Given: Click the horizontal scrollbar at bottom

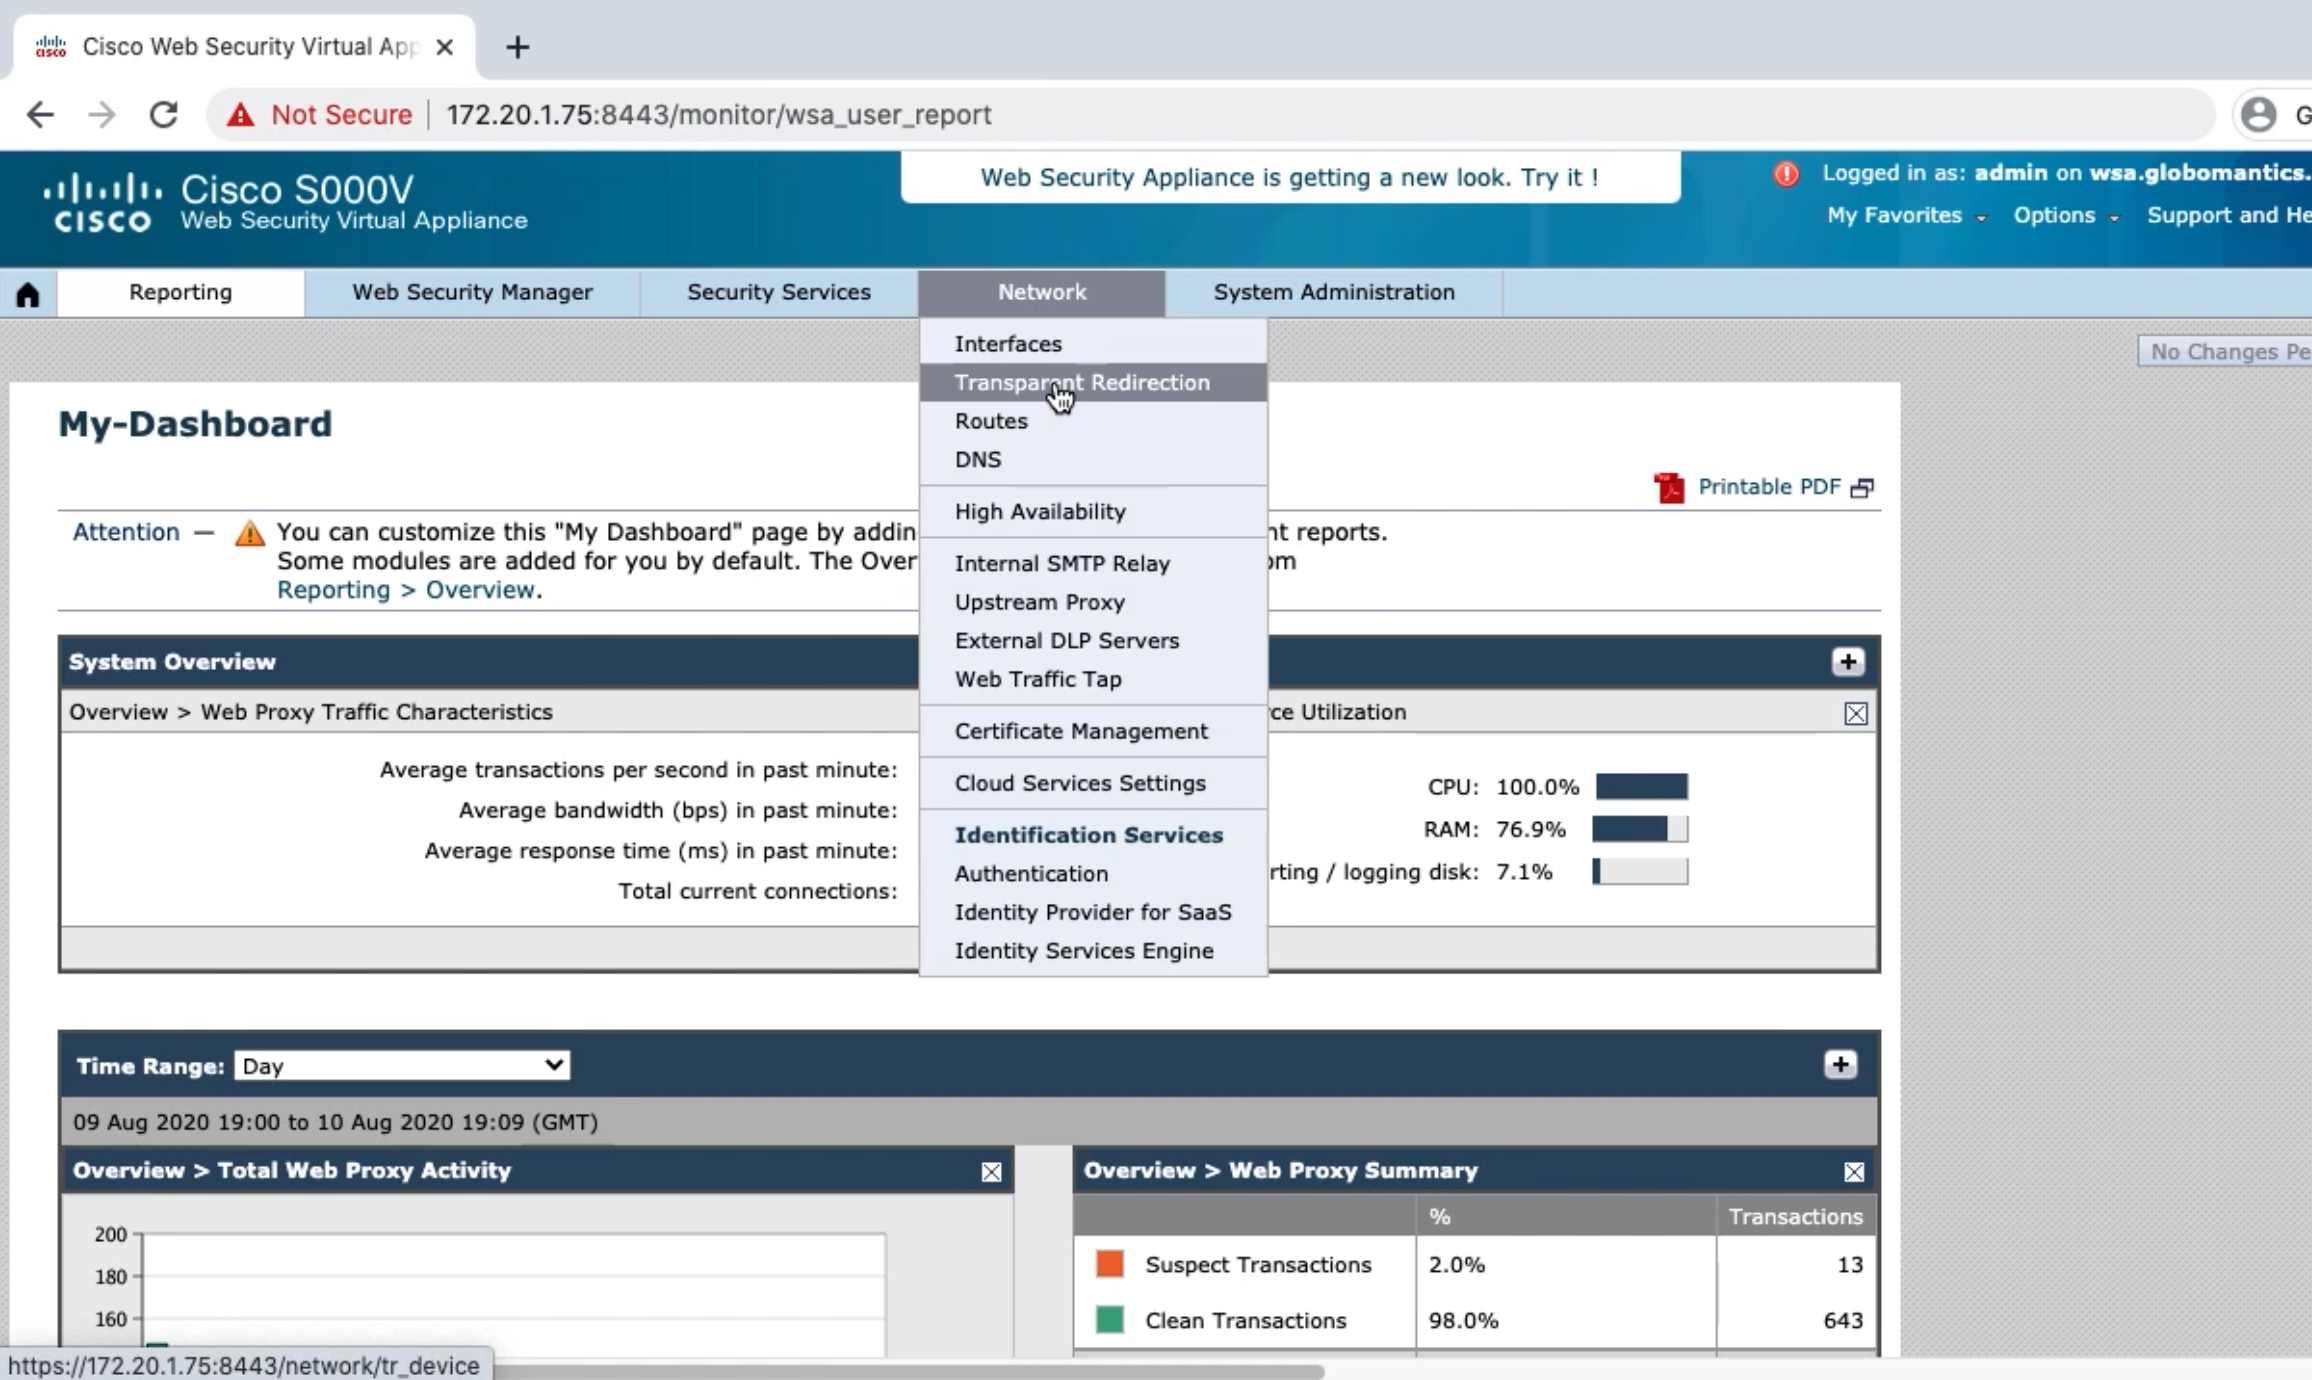Looking at the screenshot, I should pyautogui.click(x=910, y=1371).
